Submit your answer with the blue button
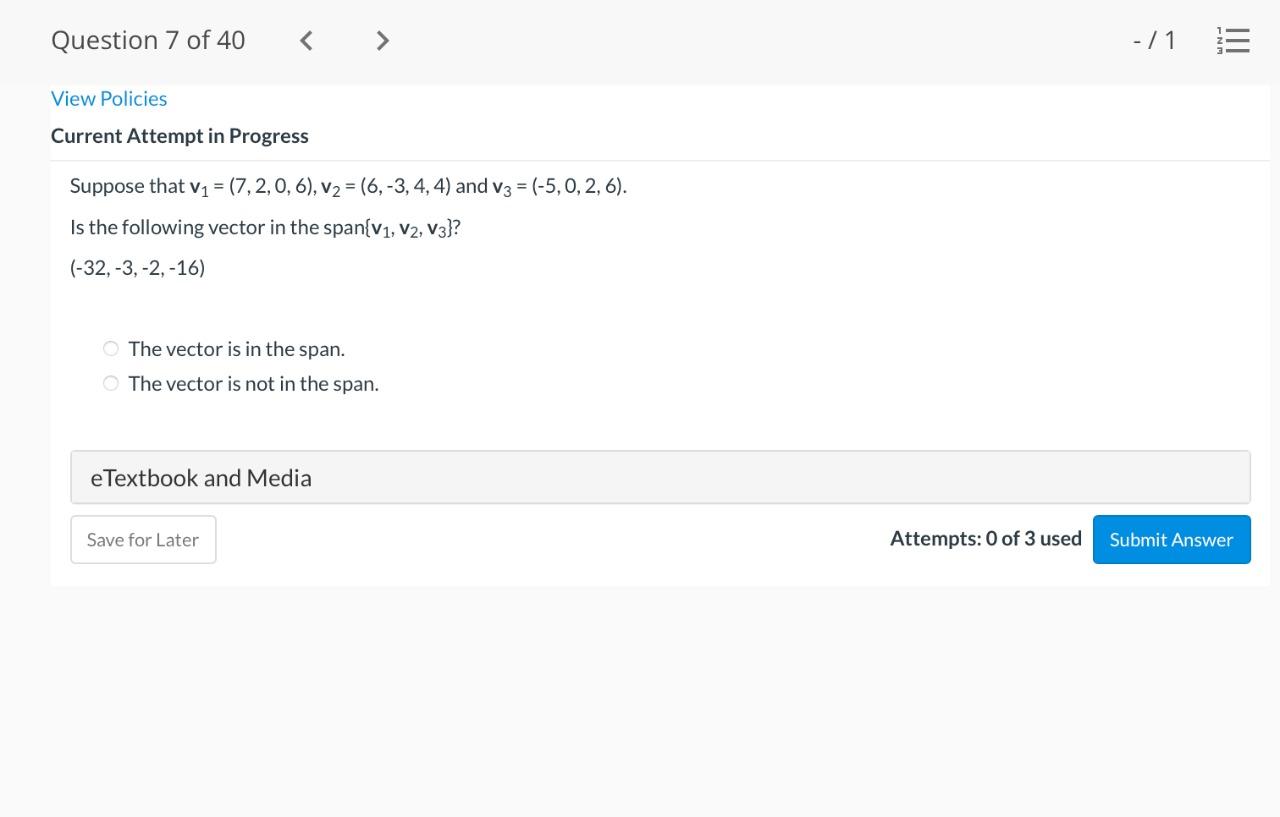 coord(1171,539)
